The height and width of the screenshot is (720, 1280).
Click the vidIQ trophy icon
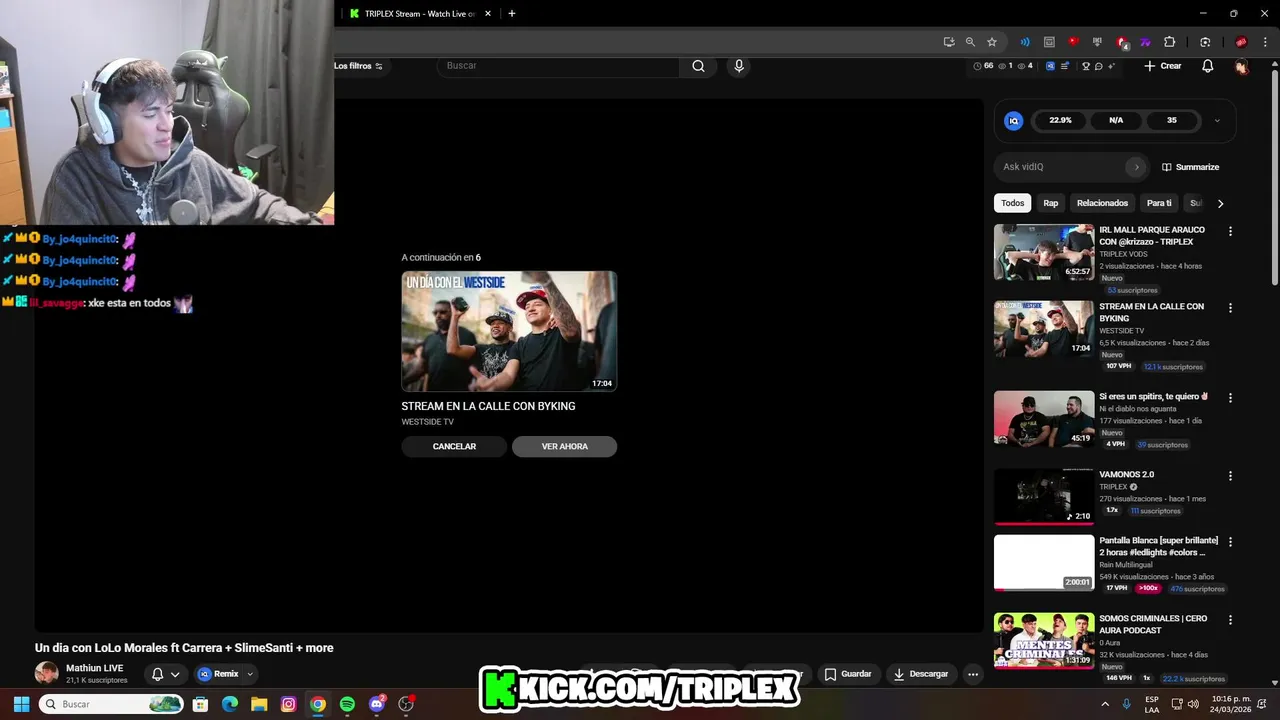[1086, 66]
